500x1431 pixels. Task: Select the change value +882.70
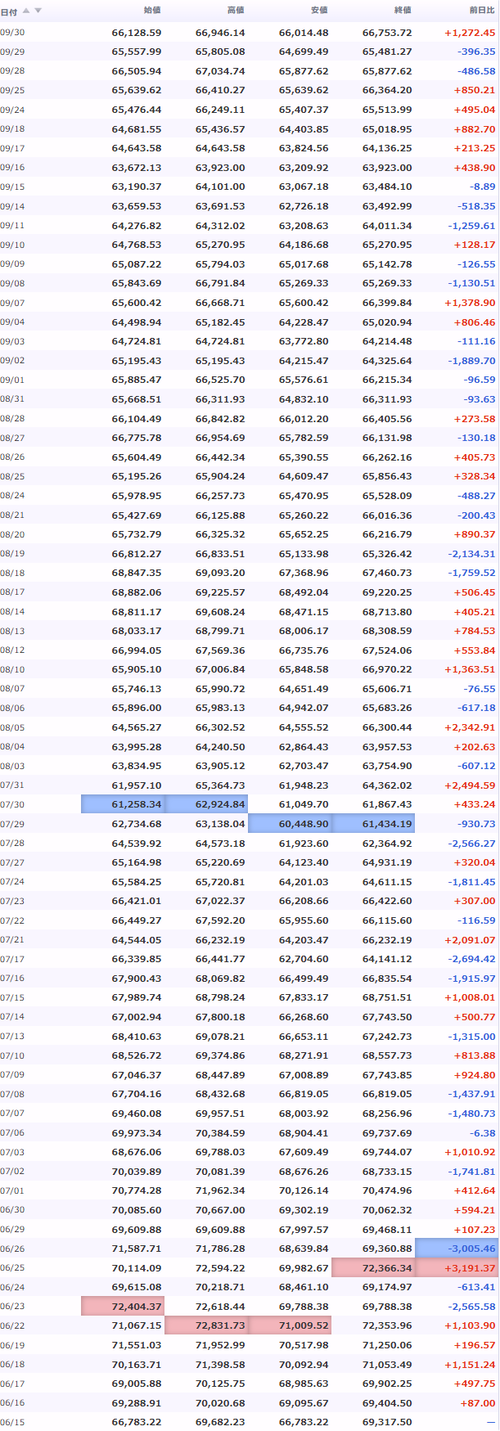pyautogui.click(x=475, y=129)
